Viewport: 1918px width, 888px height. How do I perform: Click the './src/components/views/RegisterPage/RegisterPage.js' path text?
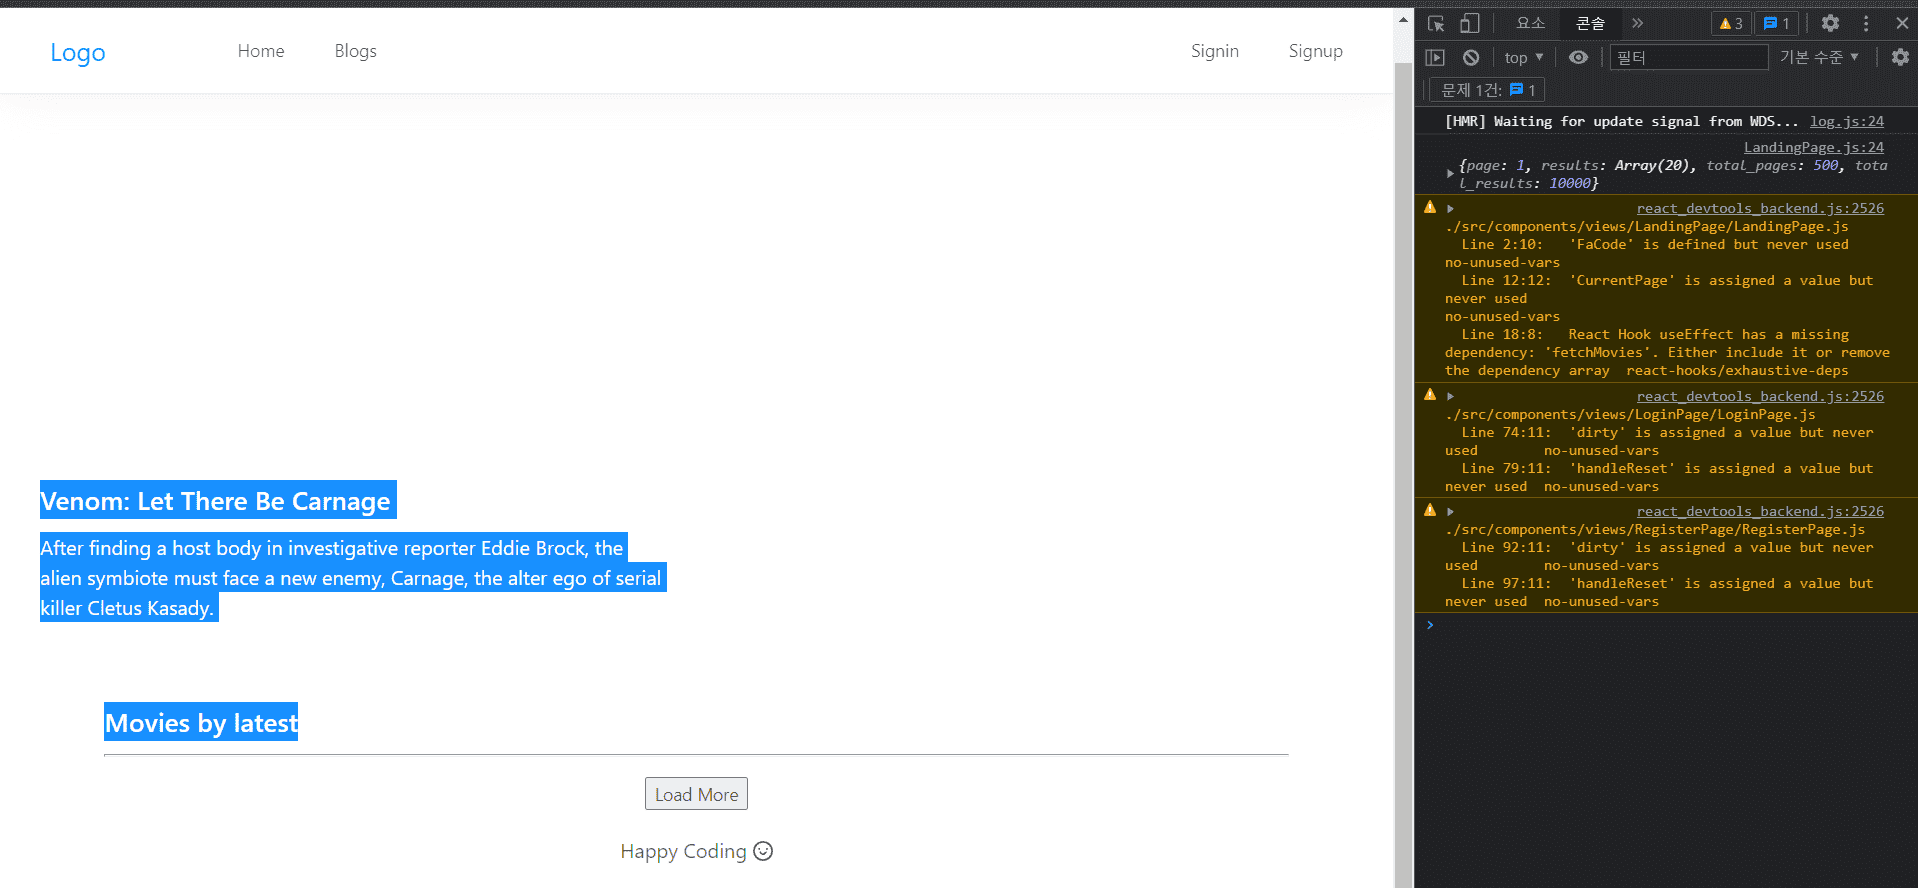1655,529
